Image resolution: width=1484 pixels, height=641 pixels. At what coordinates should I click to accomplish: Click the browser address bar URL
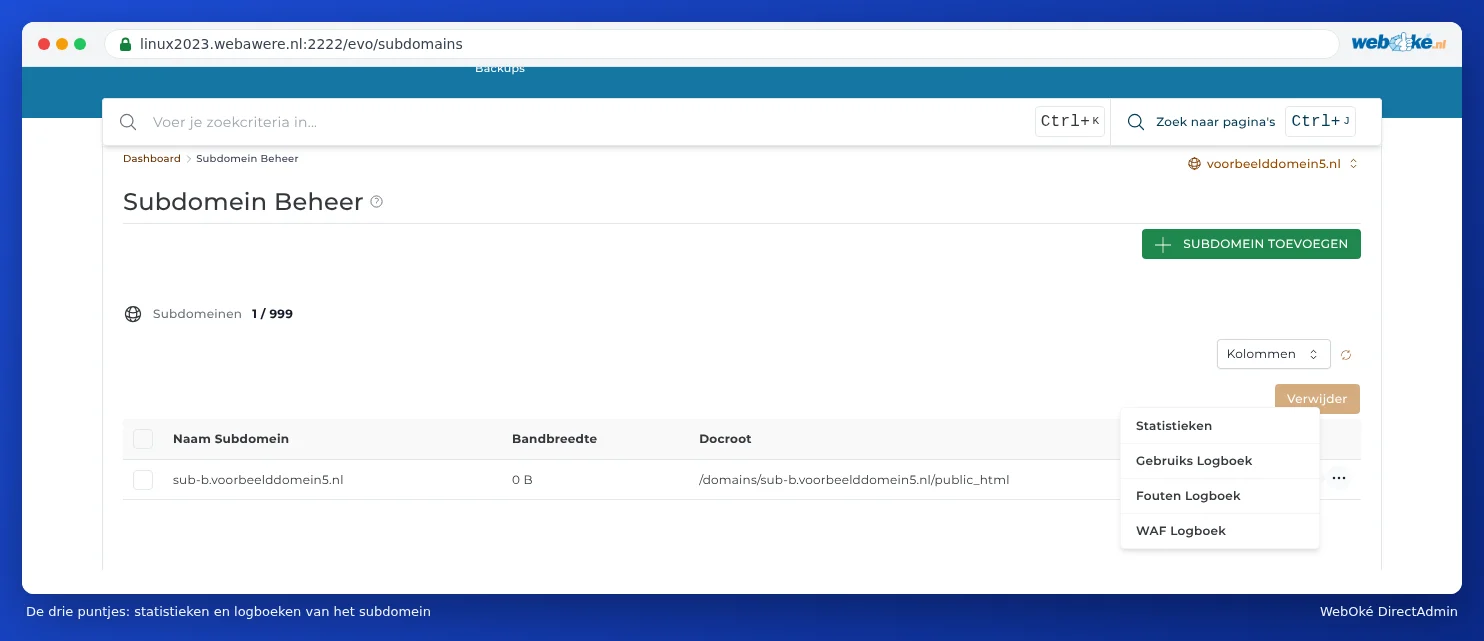[301, 44]
